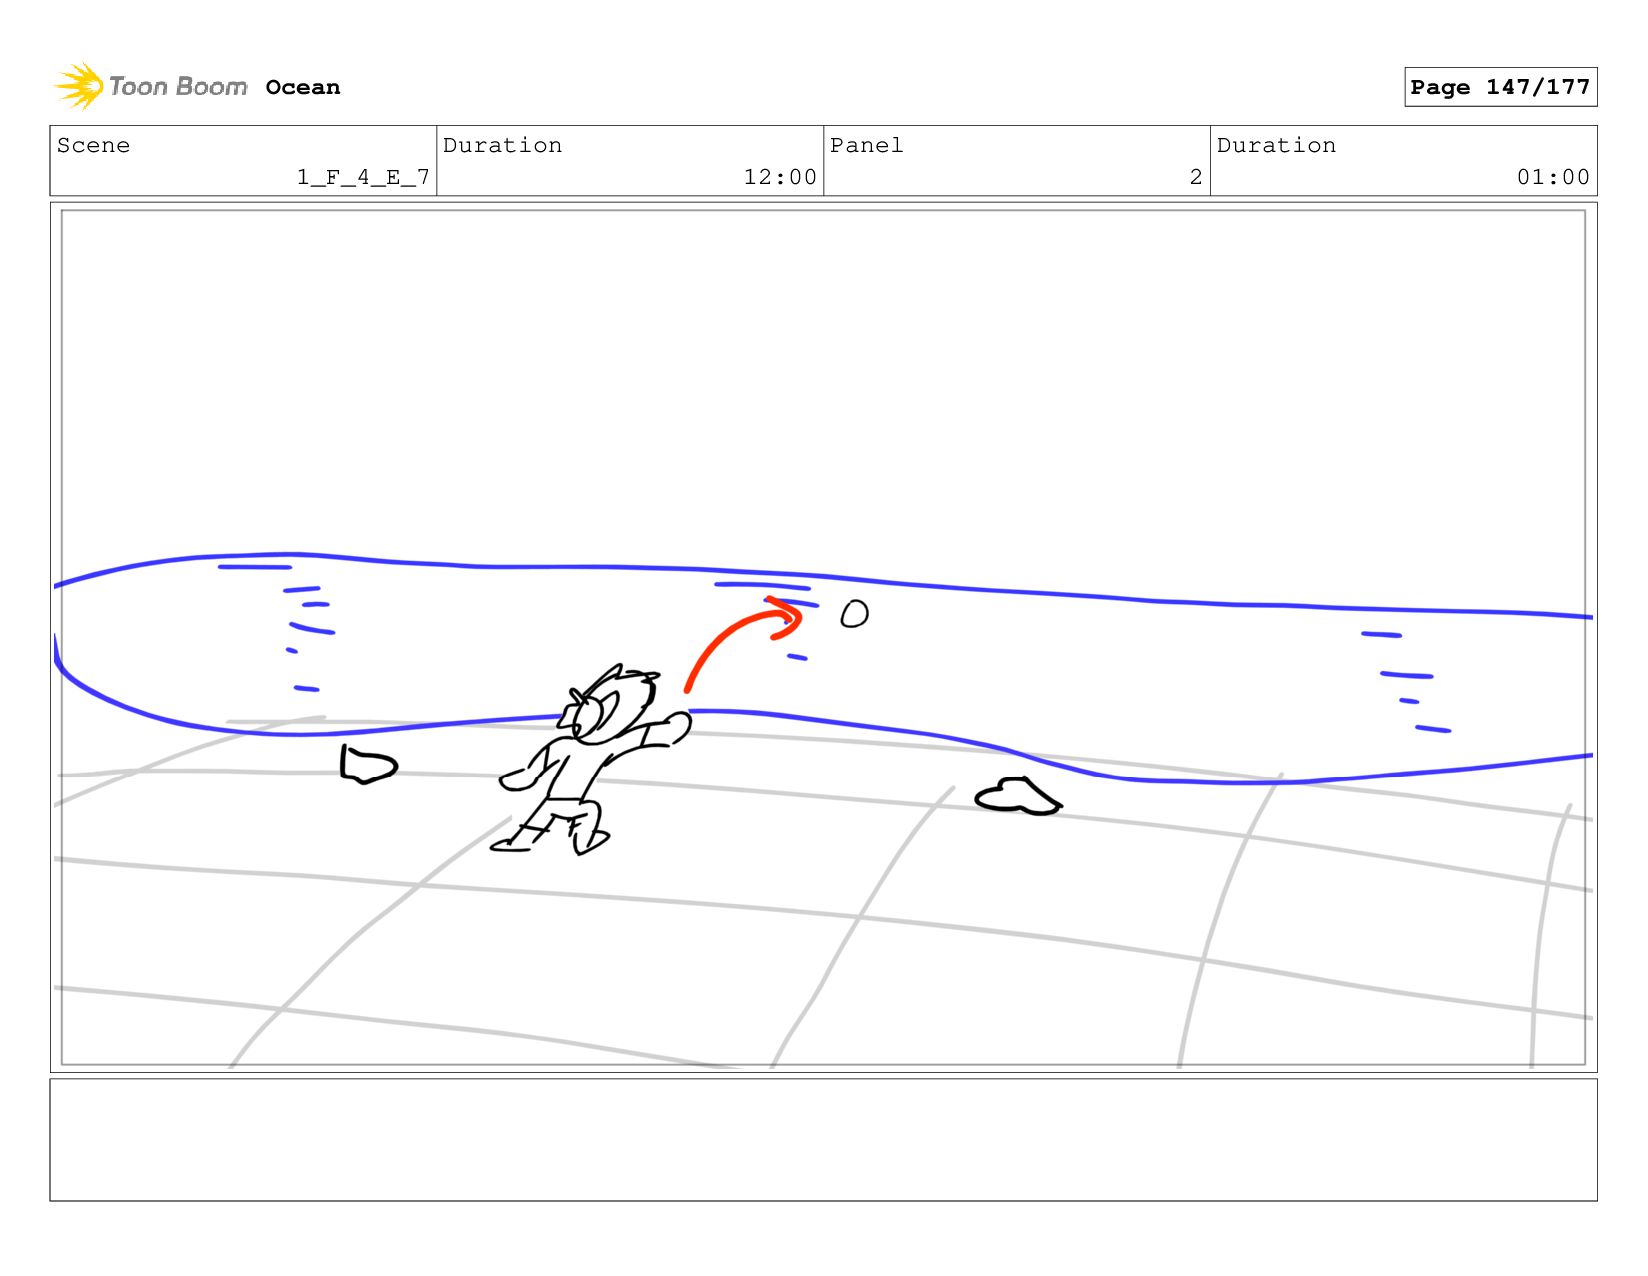Click the 'Scene' header label
This screenshot has width=1648, height=1276.
tap(93, 145)
